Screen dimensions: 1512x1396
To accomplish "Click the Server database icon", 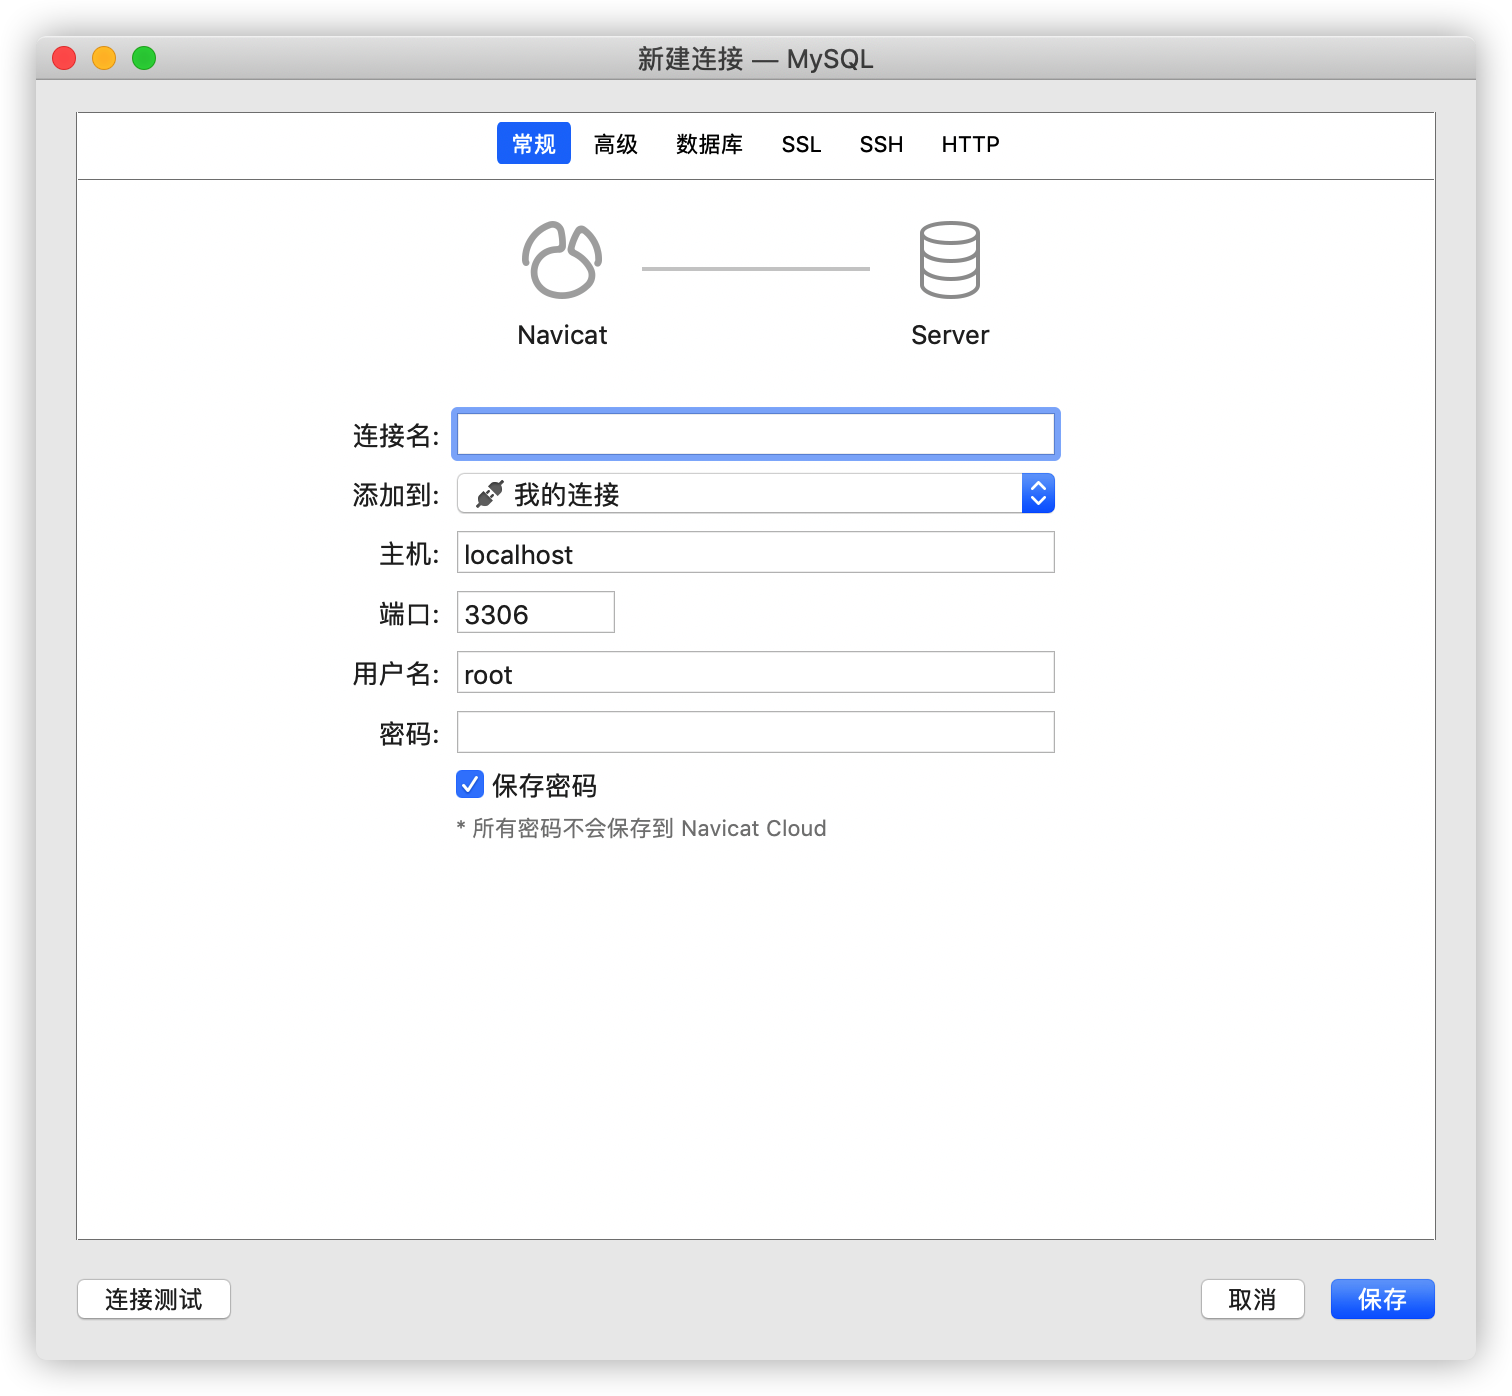I will 949,260.
